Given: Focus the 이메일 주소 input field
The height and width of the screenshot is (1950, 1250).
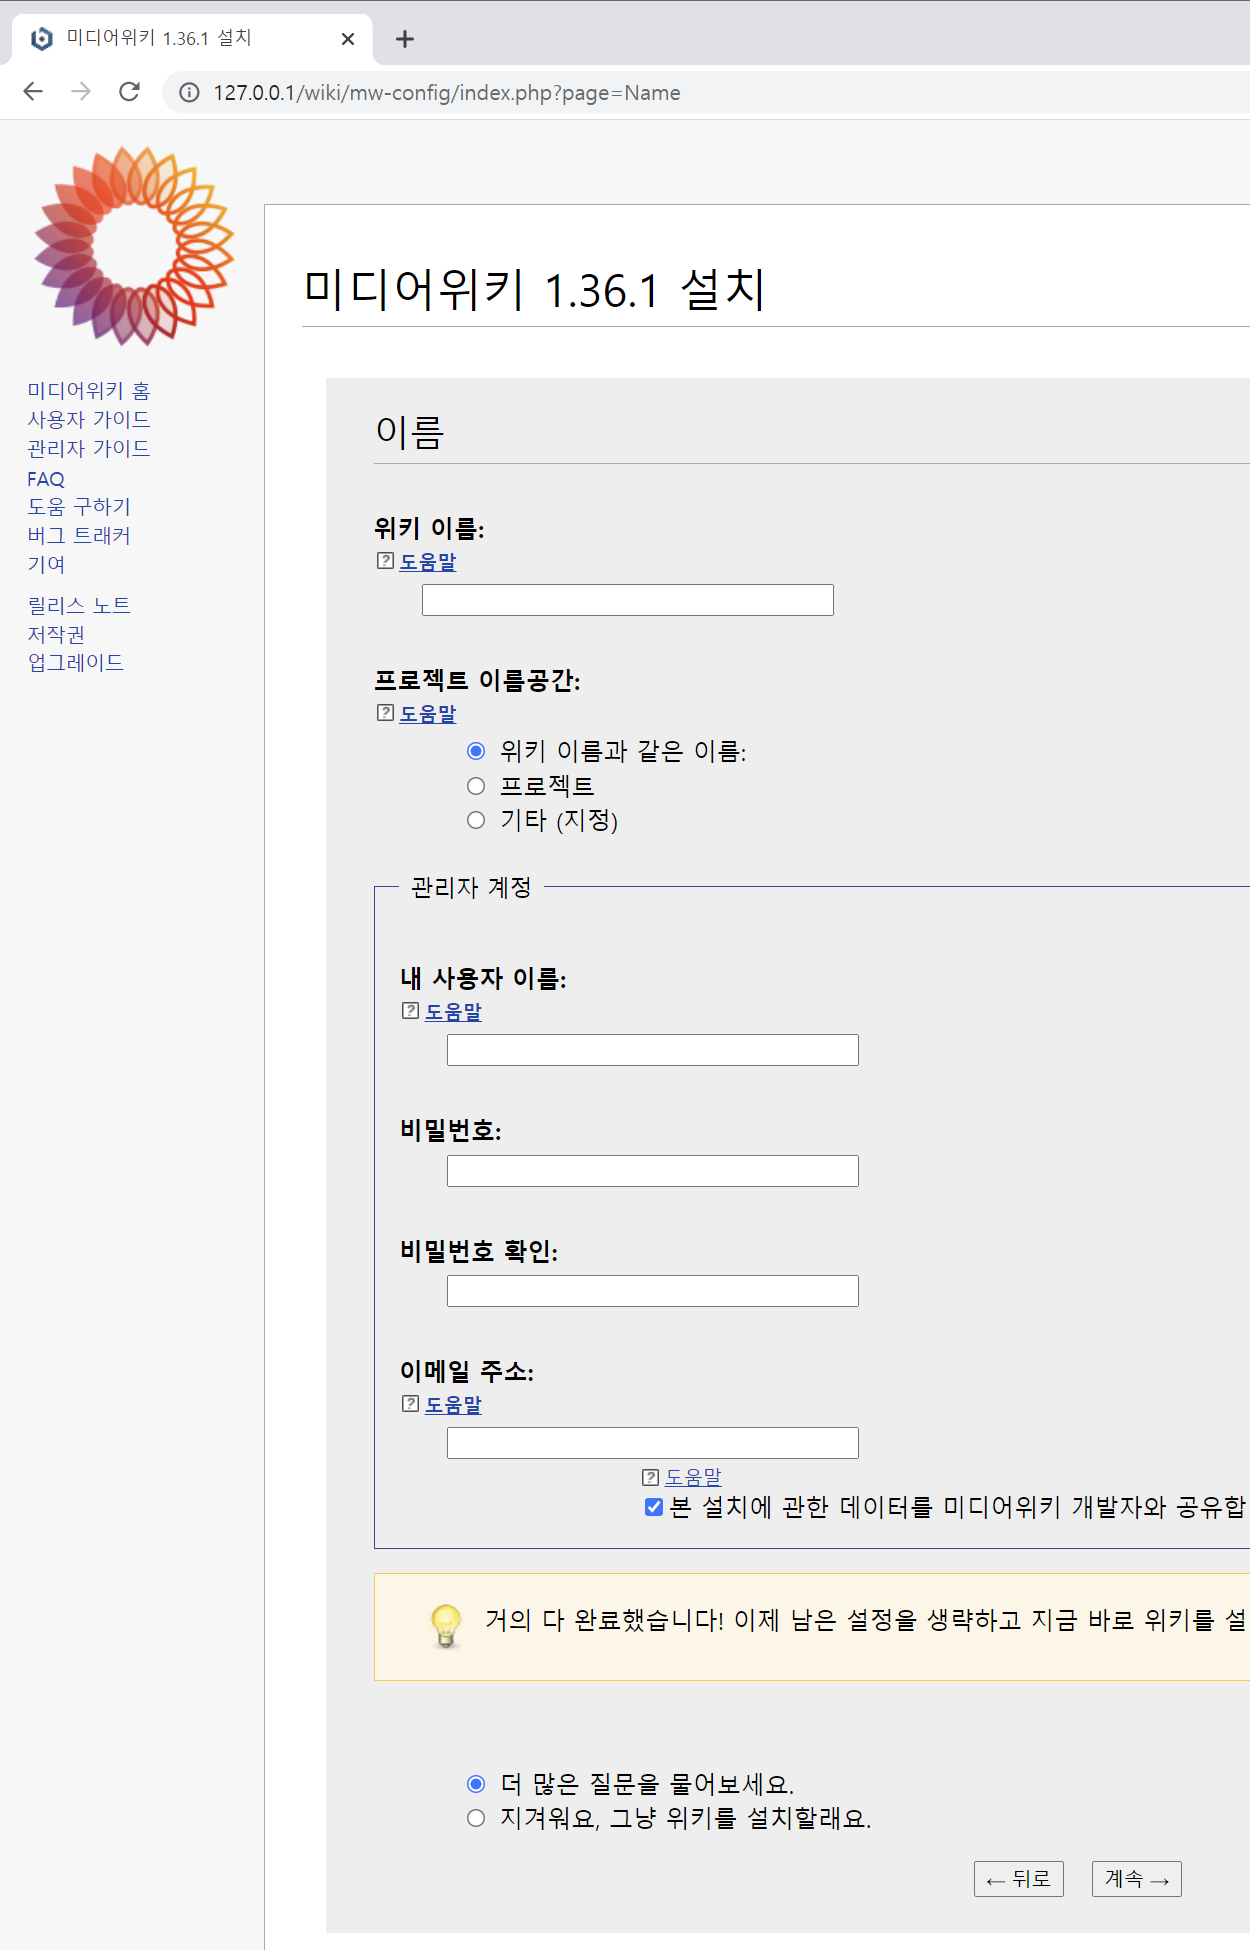Looking at the screenshot, I should [x=653, y=1443].
